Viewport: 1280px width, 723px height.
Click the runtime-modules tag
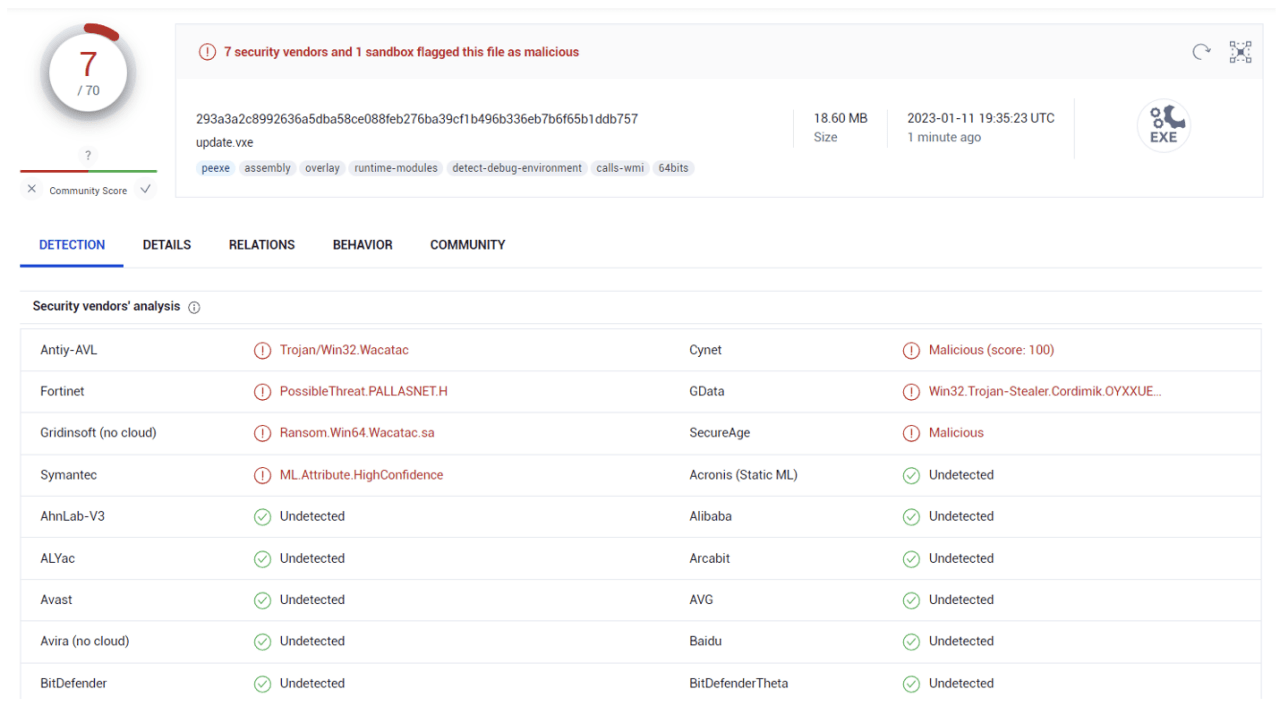coord(396,168)
